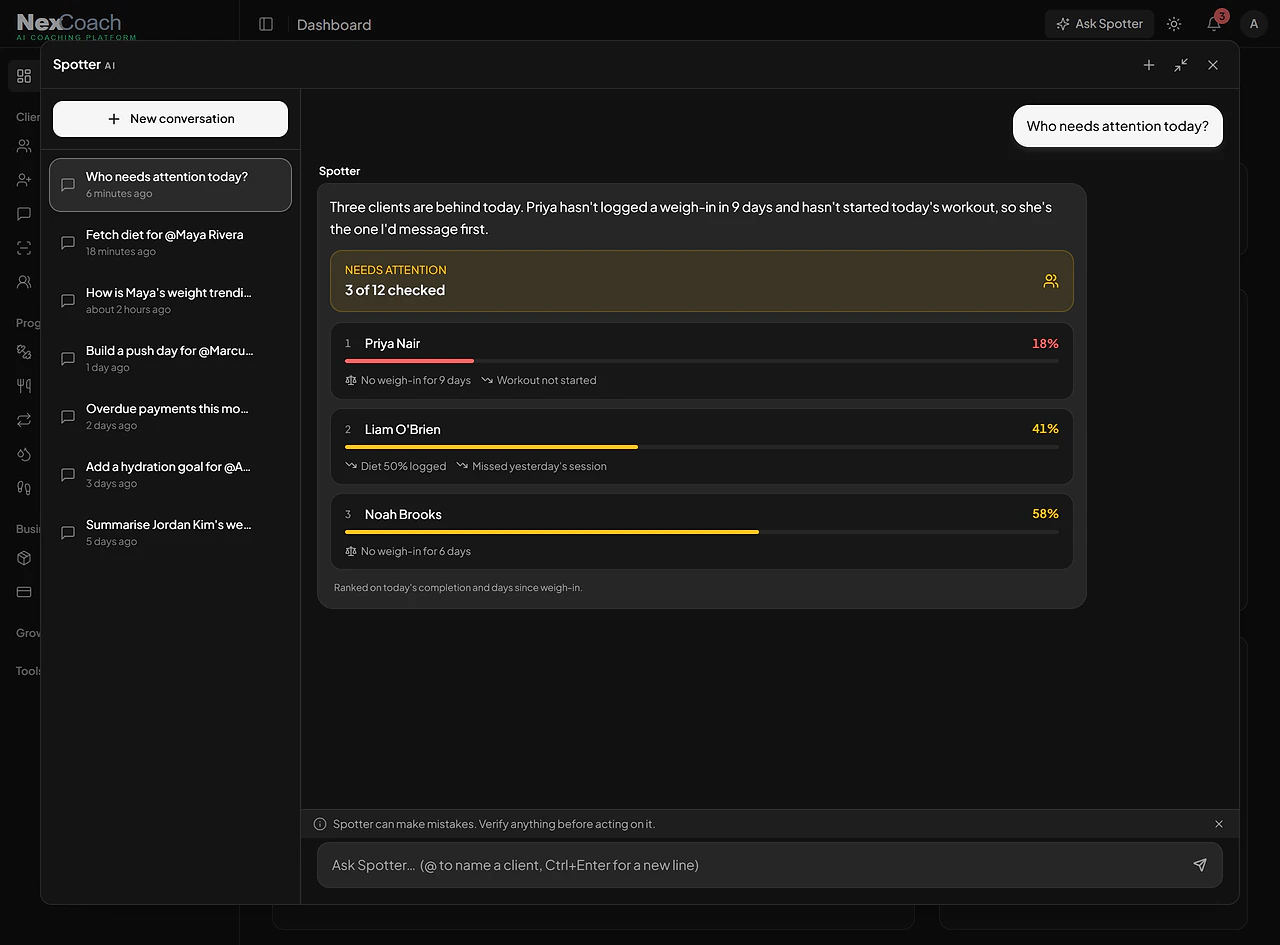Open the dumbbell icon in the left sidebar
The image size is (1280, 945).
tap(24, 352)
